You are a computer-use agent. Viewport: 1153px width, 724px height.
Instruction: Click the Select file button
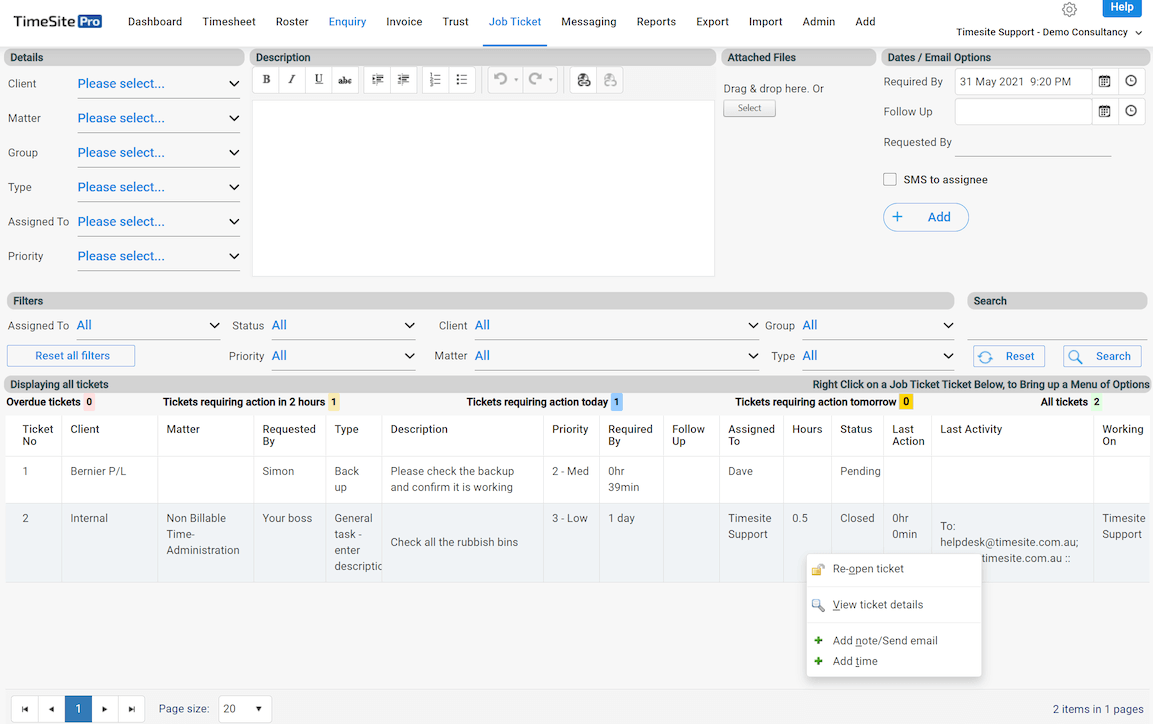pyautogui.click(x=749, y=108)
